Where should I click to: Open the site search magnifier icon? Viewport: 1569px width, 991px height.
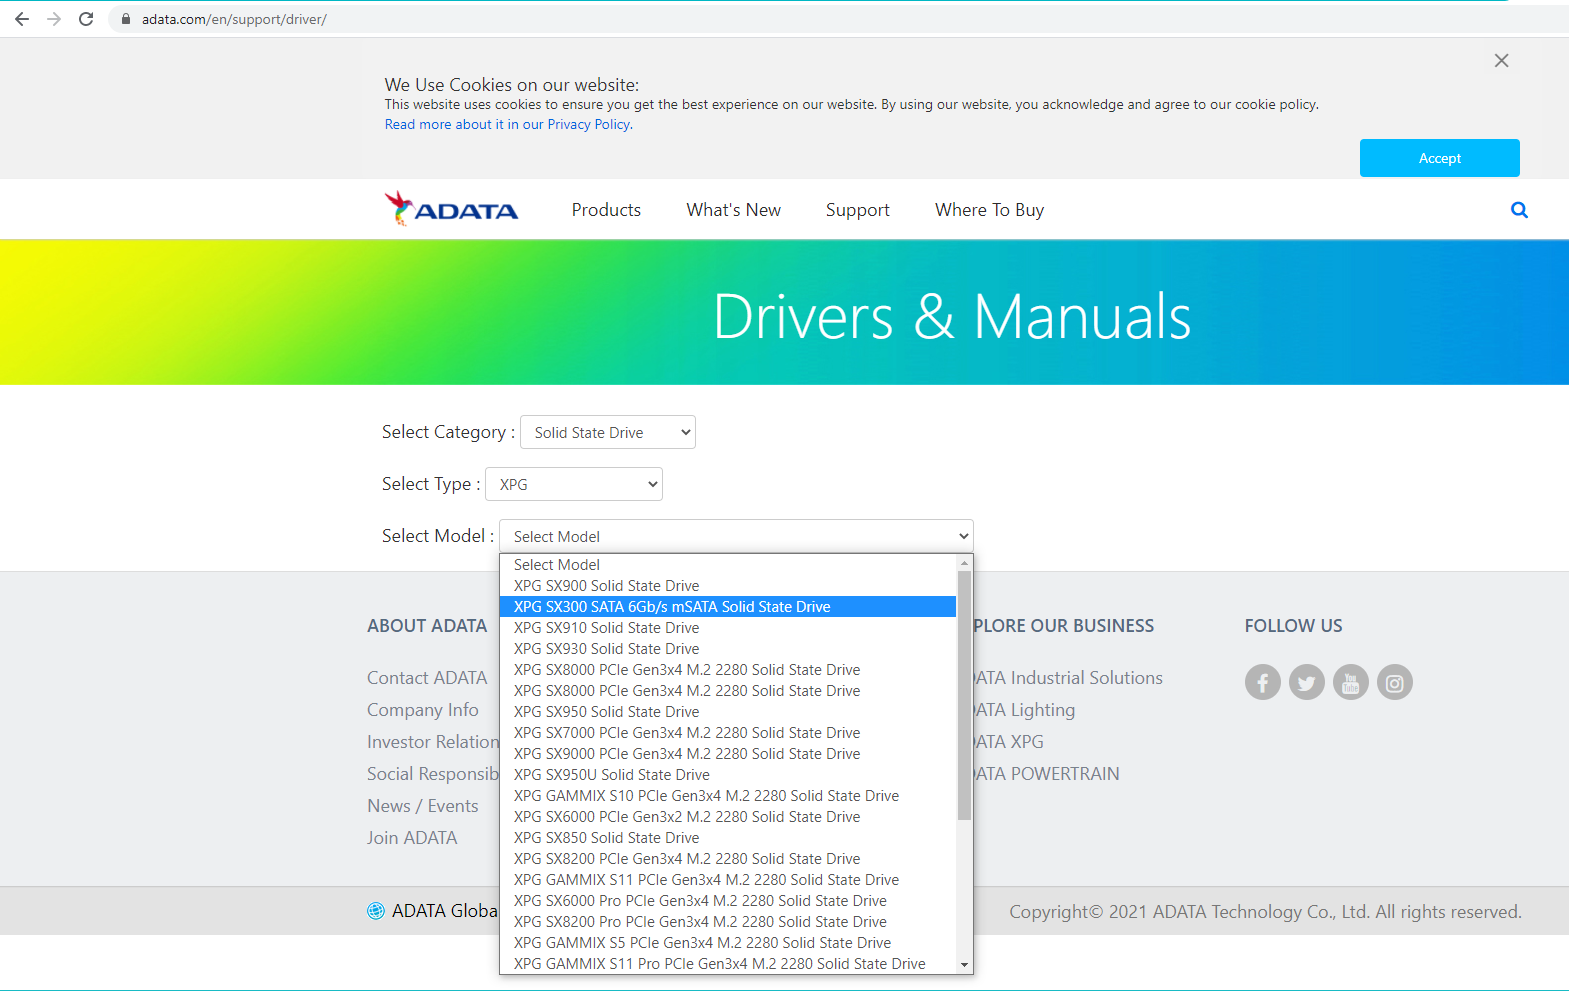[x=1519, y=210]
